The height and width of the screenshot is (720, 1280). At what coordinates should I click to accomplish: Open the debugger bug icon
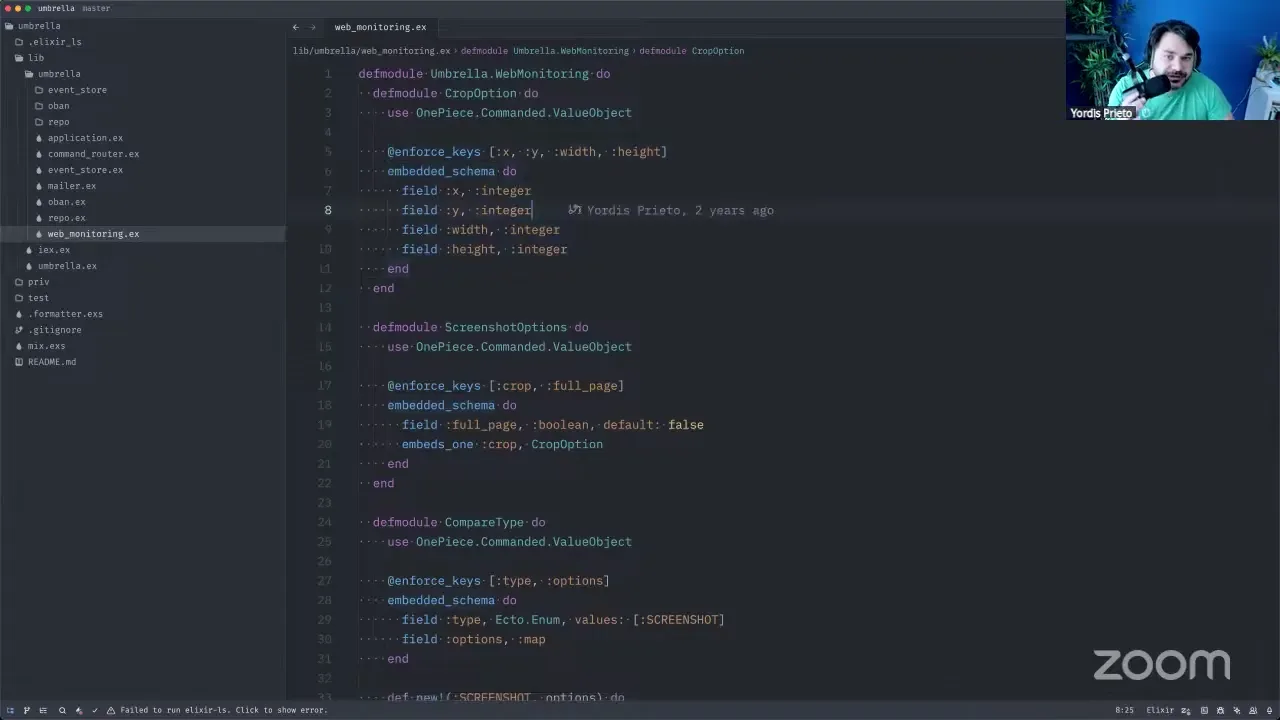click(x=1220, y=710)
